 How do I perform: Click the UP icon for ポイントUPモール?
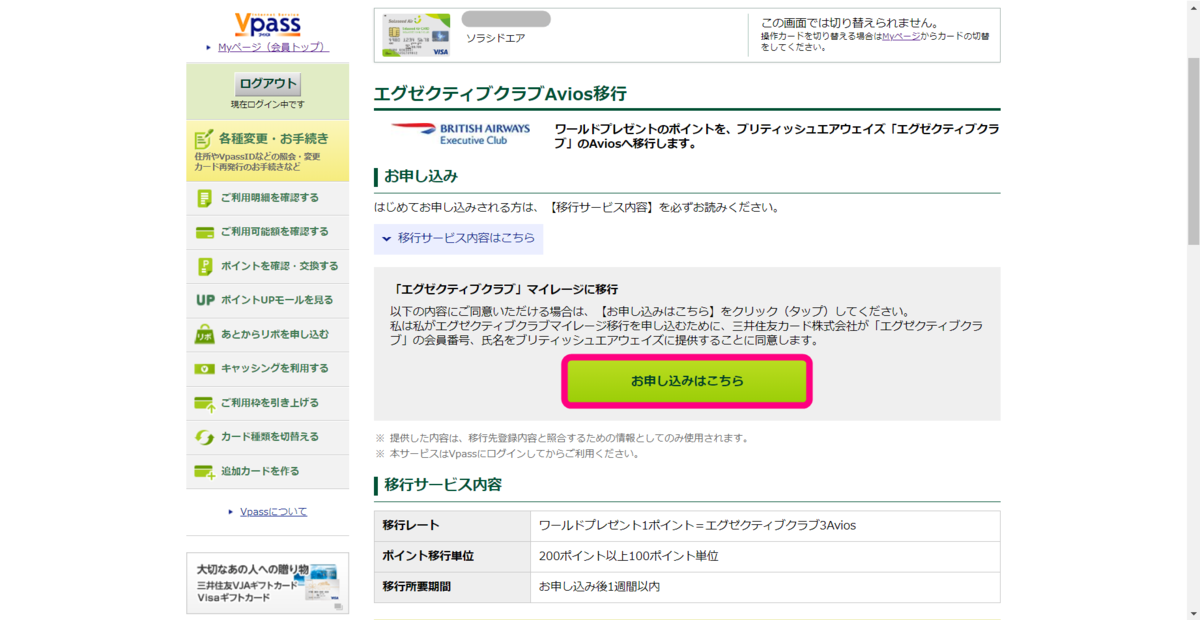pyautogui.click(x=205, y=300)
